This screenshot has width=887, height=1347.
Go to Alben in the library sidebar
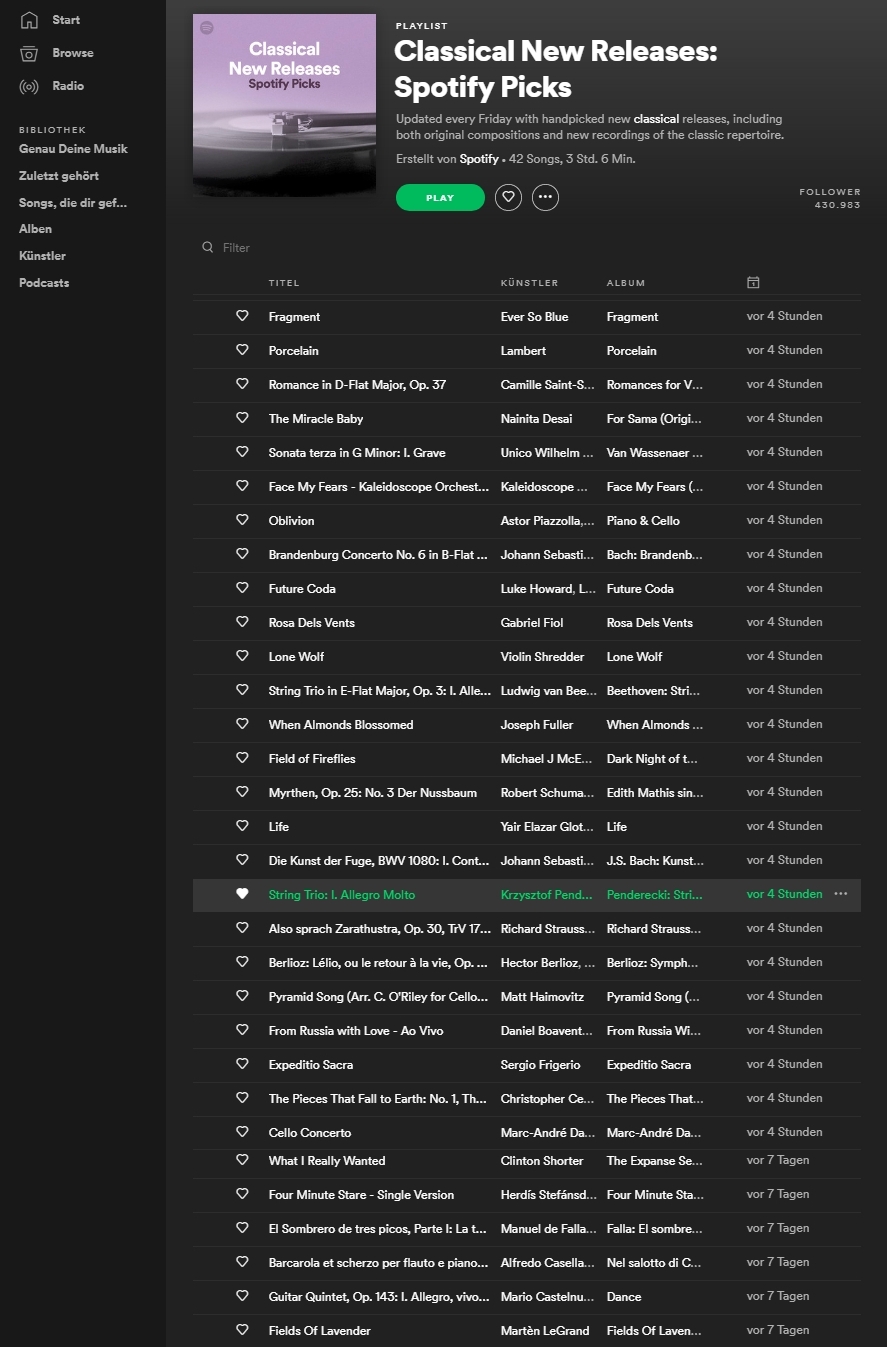(35, 229)
